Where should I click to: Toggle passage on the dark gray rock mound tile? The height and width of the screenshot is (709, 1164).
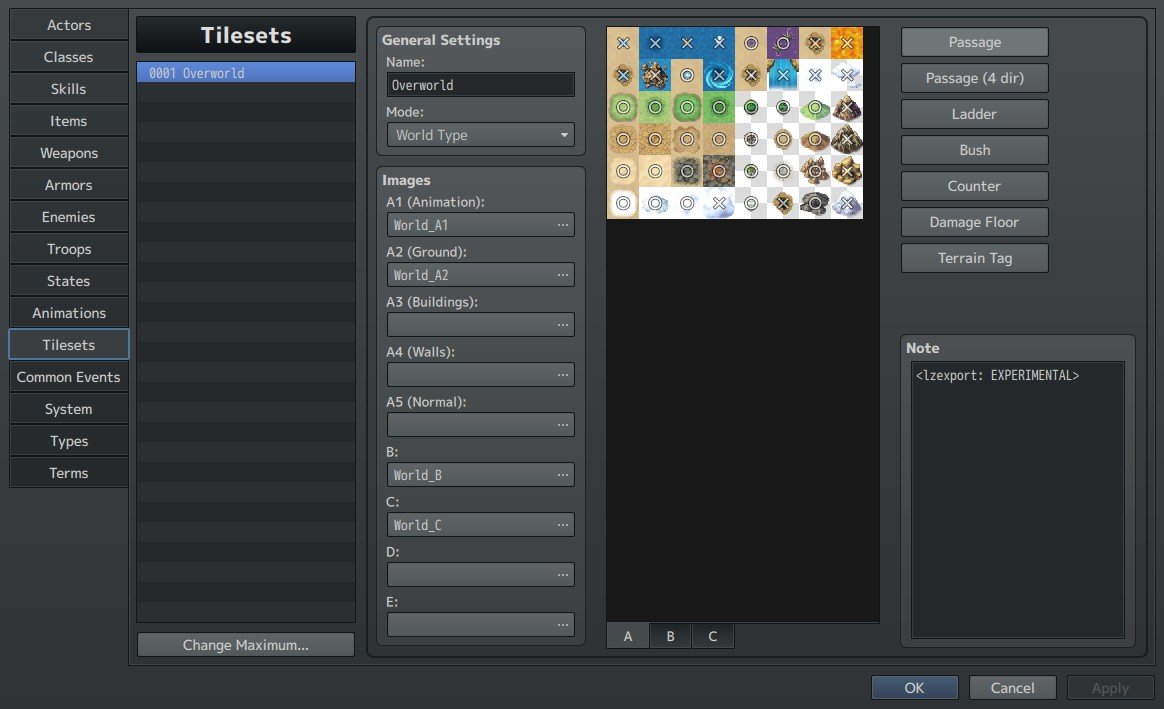815,203
